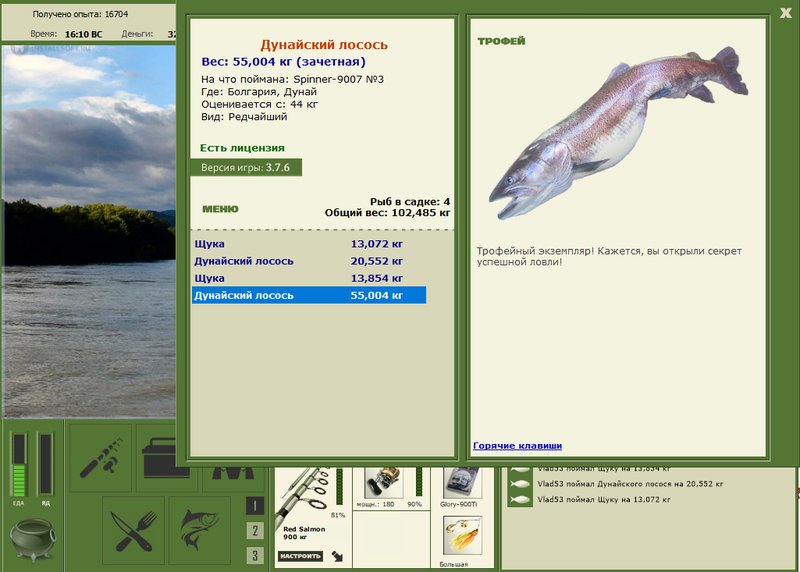Click the reel 90% wear value
The height and width of the screenshot is (572, 800).
(414, 504)
